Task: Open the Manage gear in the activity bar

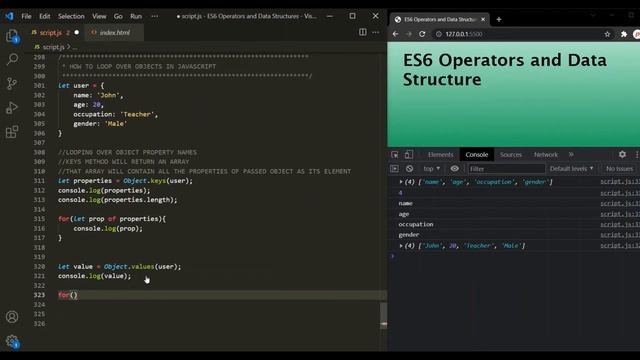Action: click(12, 341)
